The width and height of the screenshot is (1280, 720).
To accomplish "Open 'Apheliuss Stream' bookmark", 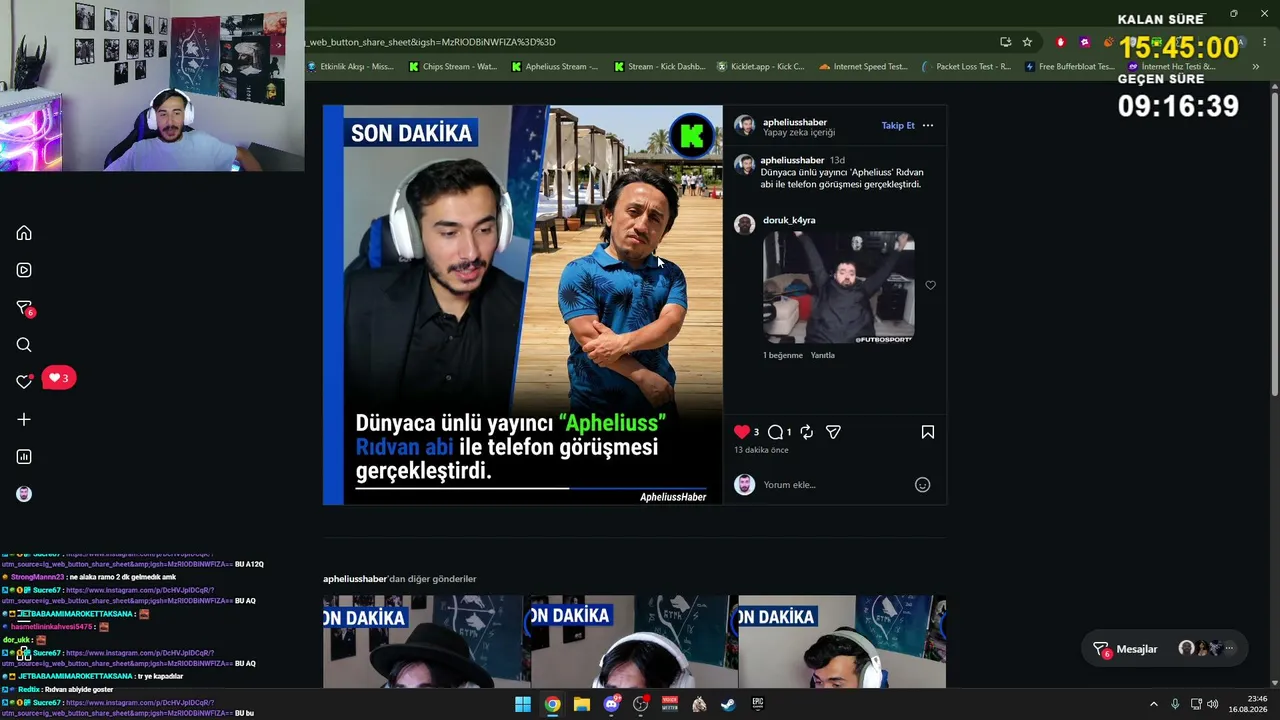I will [x=555, y=67].
